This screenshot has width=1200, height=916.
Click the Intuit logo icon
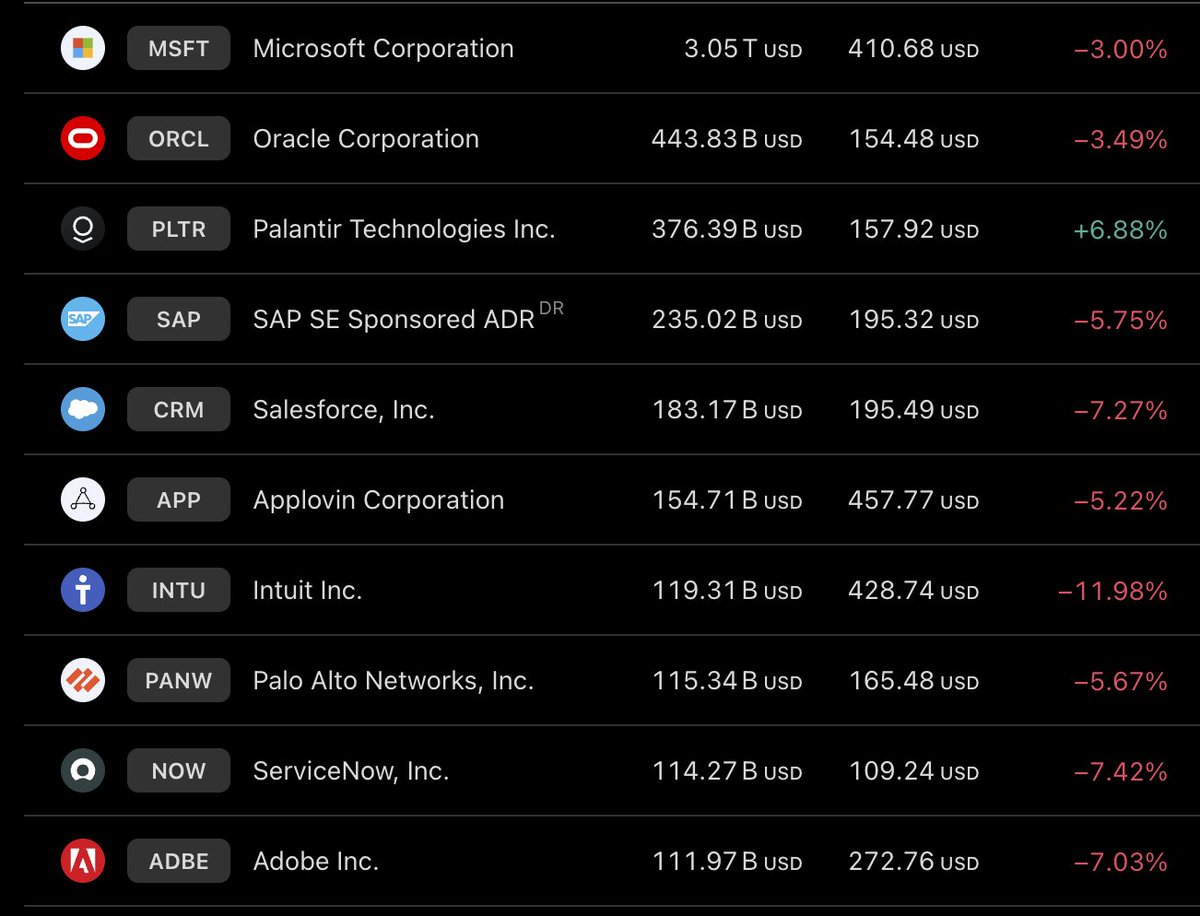pos(83,590)
